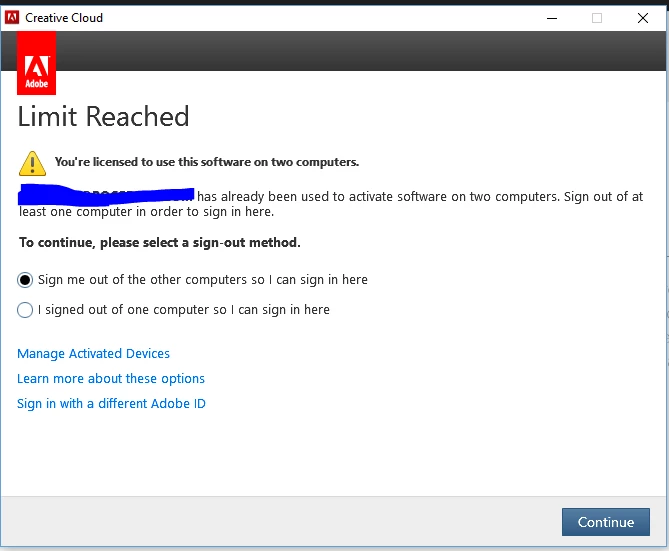Click the Adobe logo badge
The height and width of the screenshot is (551, 669).
(x=36, y=63)
